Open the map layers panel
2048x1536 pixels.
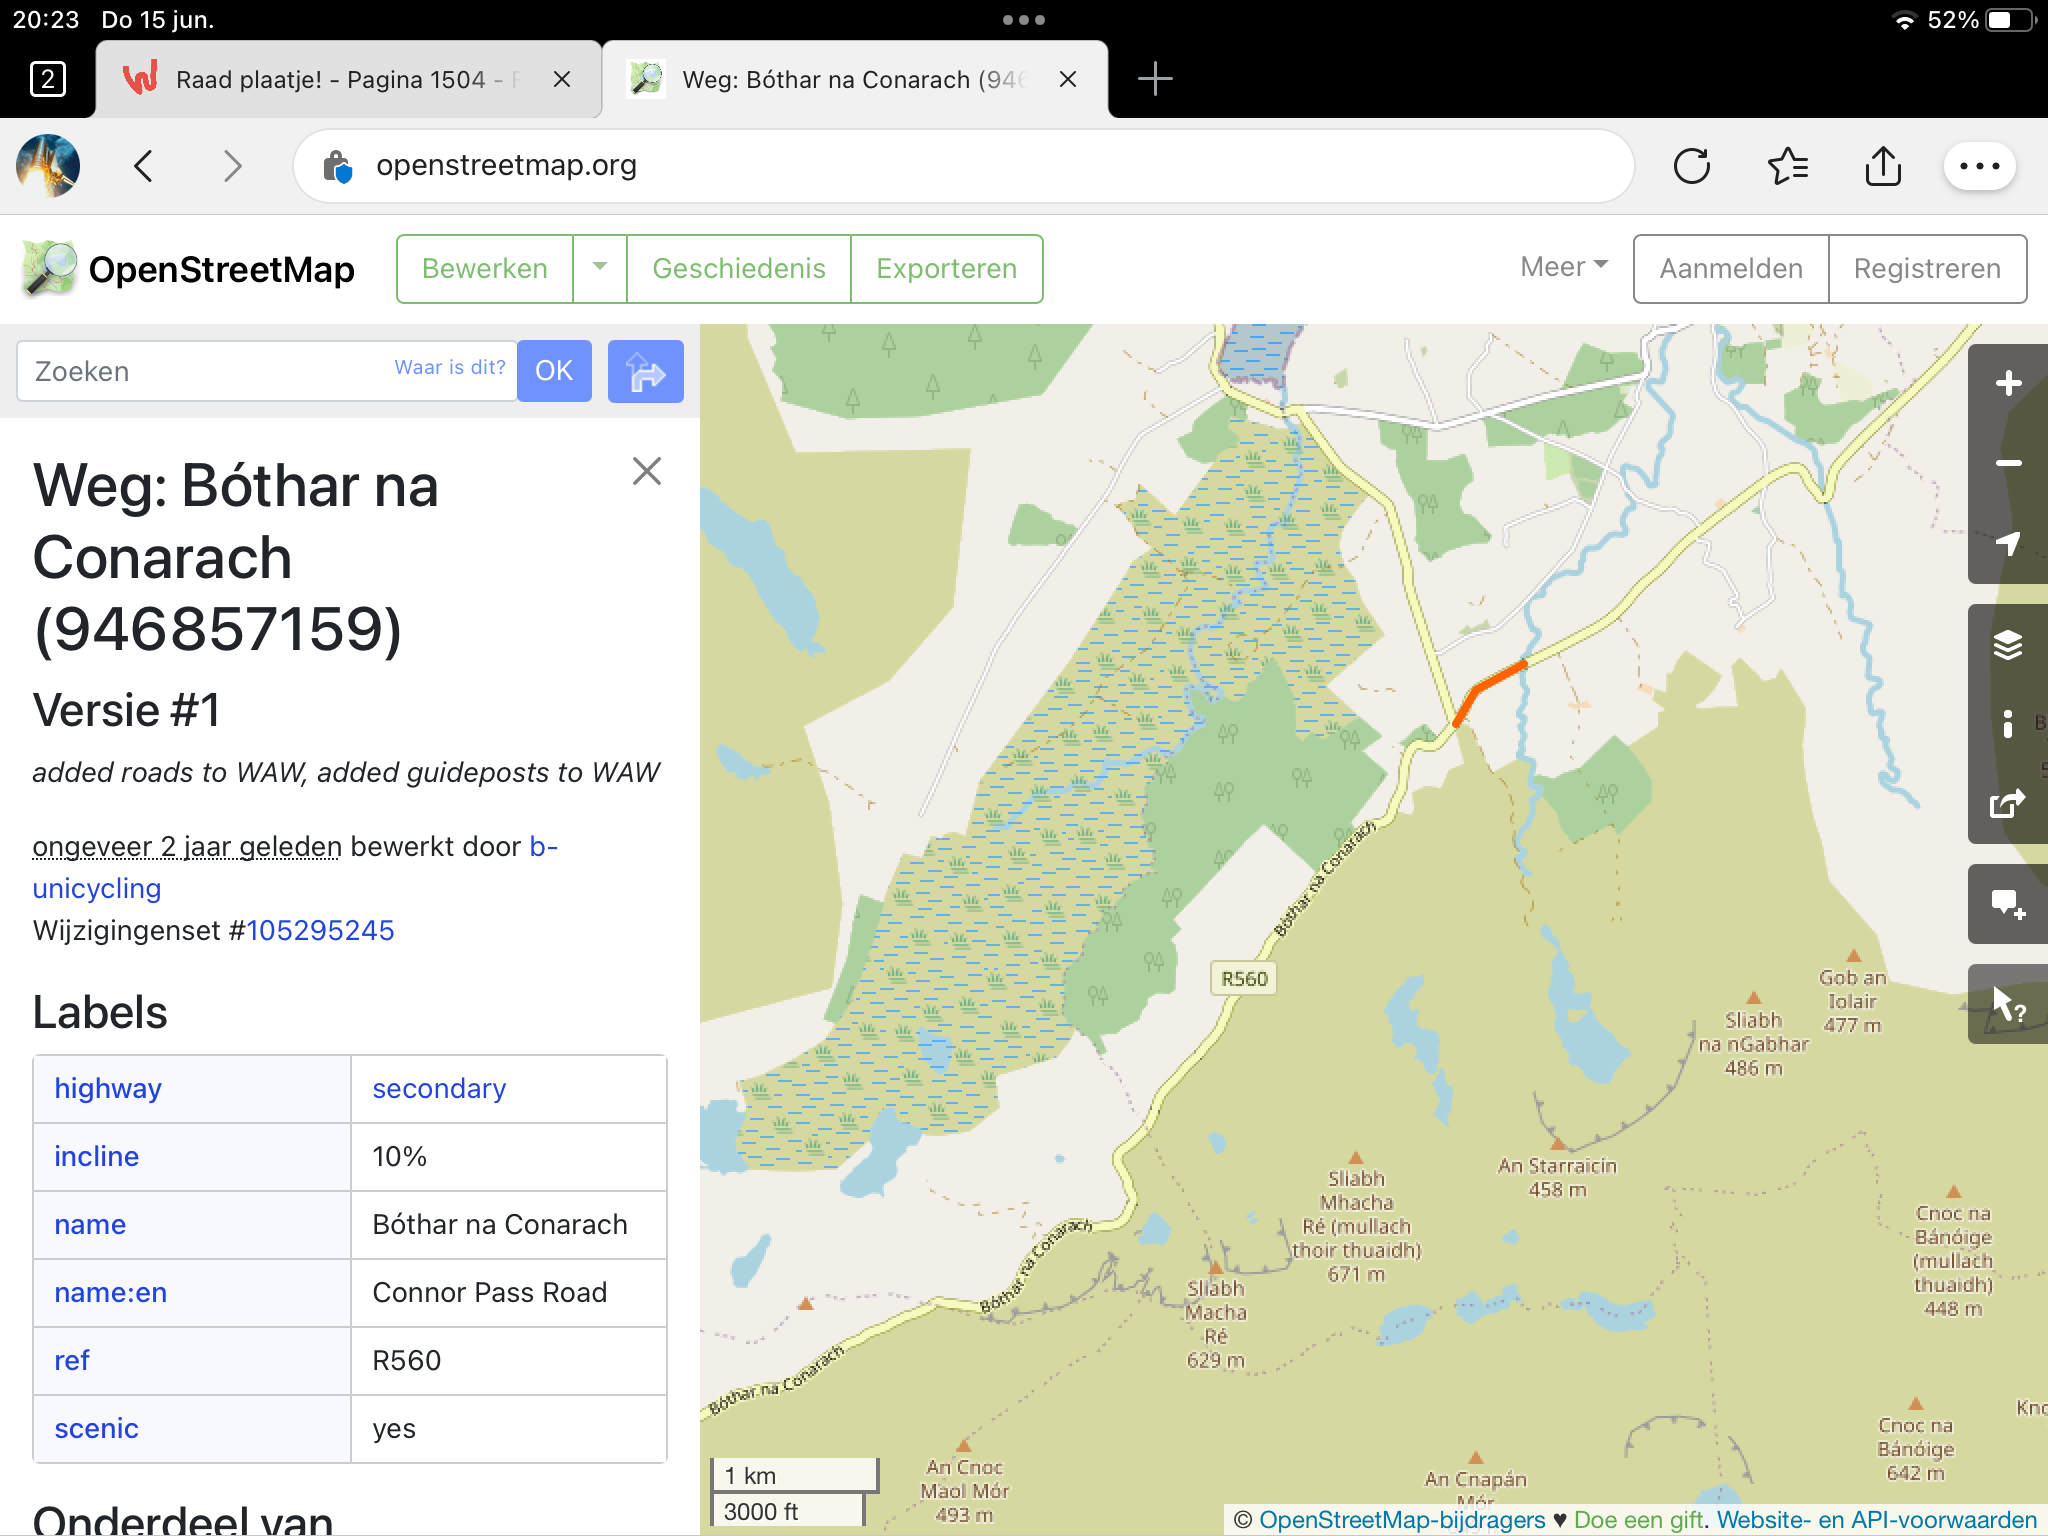[x=2007, y=645]
